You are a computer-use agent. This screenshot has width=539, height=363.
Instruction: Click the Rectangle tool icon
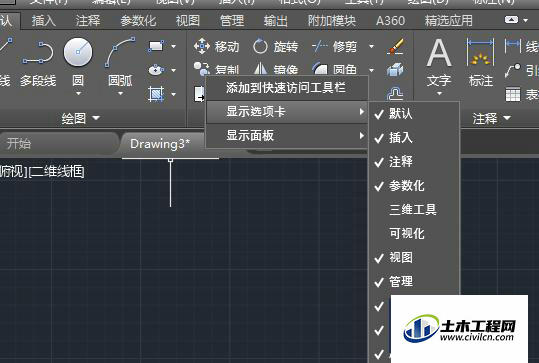[156, 46]
